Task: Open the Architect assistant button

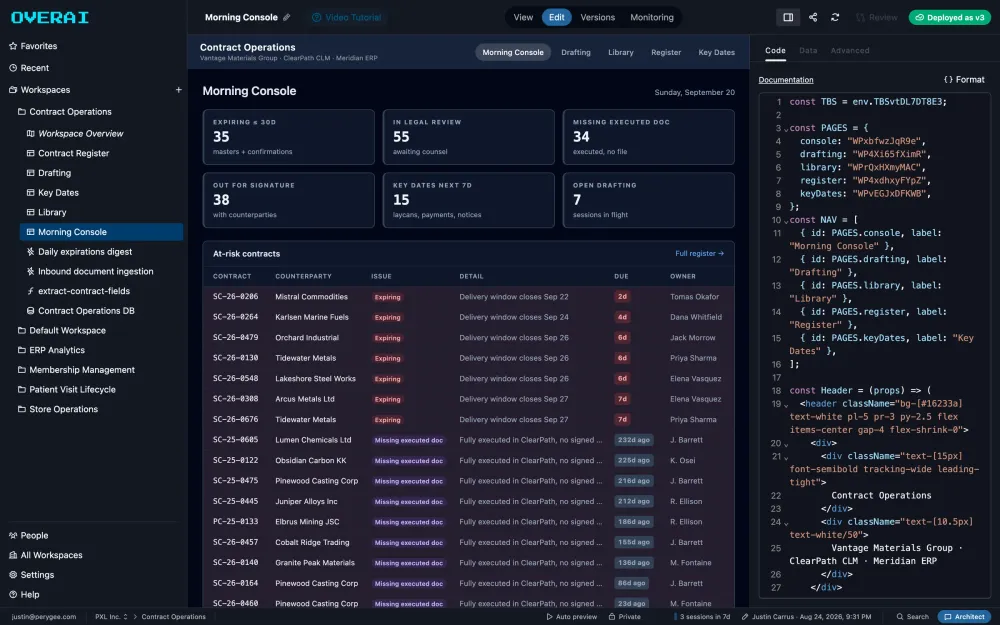Action: (x=964, y=617)
